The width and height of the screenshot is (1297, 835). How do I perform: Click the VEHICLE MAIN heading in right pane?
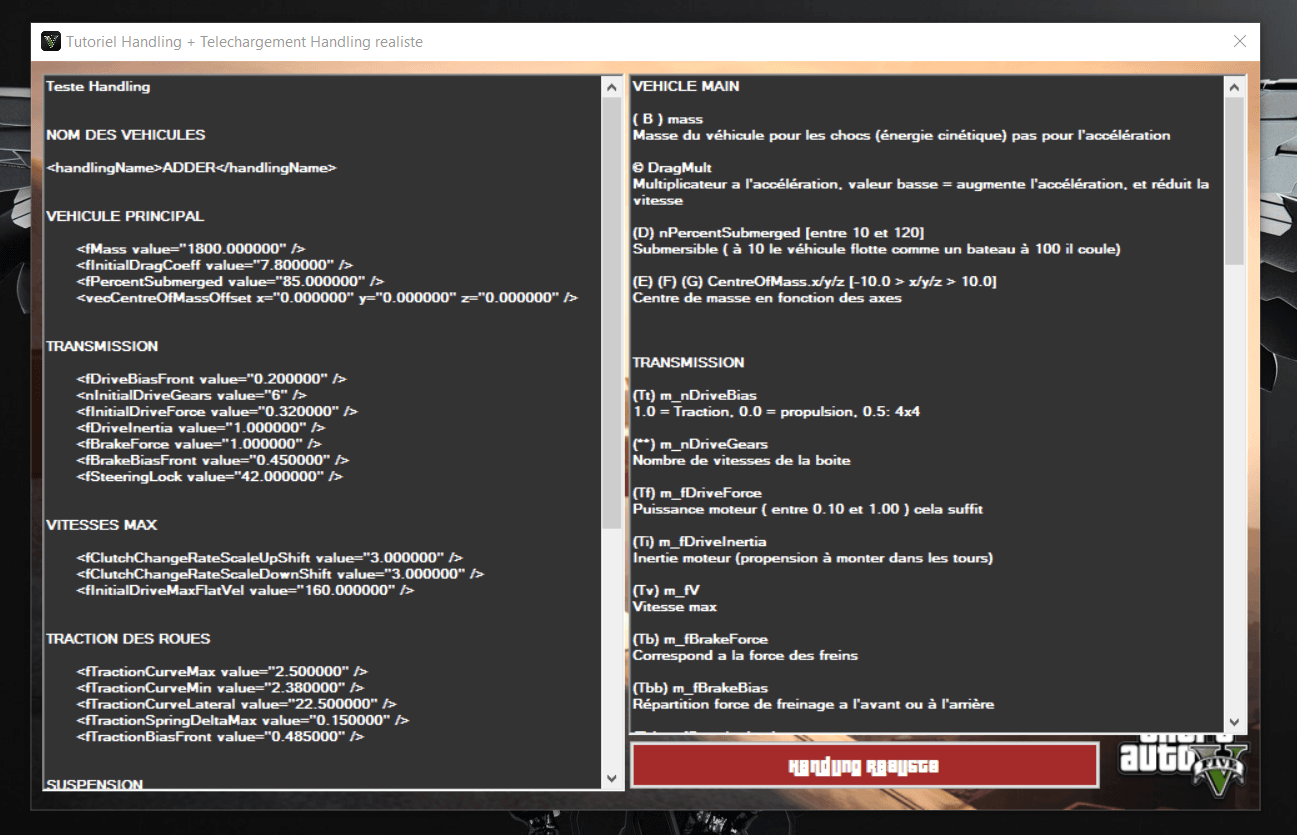(x=686, y=87)
